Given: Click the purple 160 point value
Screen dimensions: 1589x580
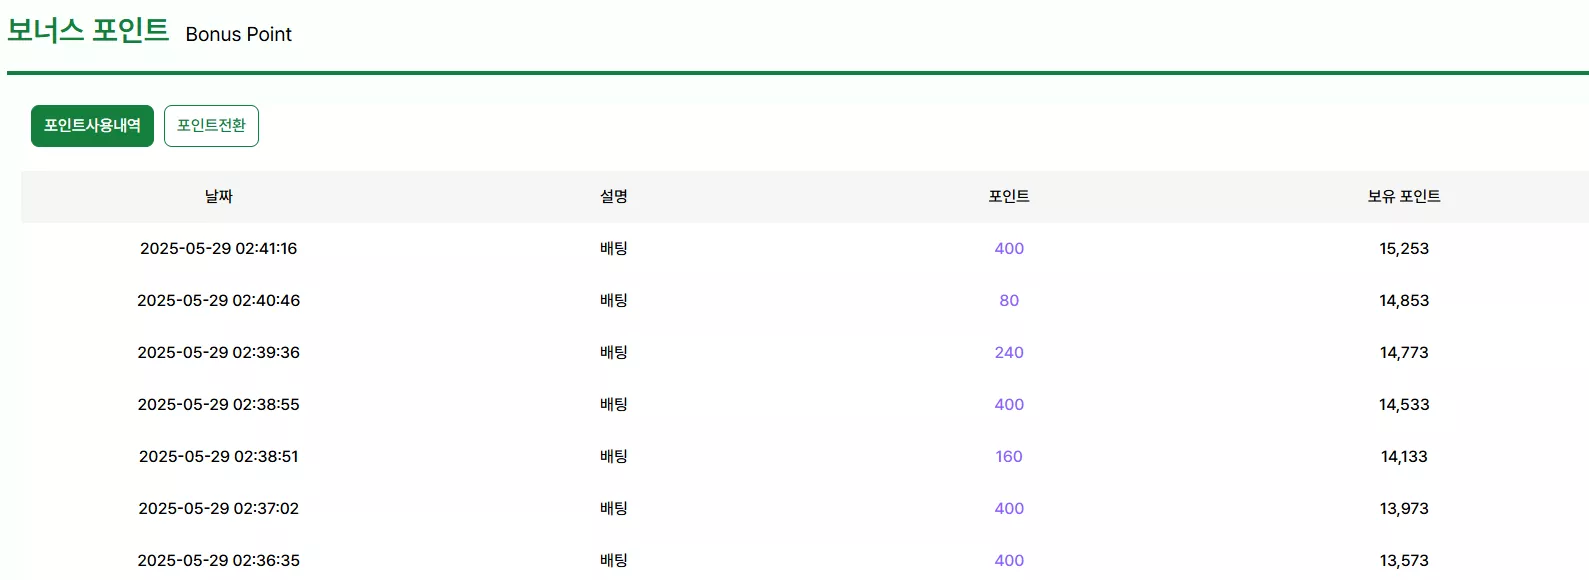Looking at the screenshot, I should 1009,457.
